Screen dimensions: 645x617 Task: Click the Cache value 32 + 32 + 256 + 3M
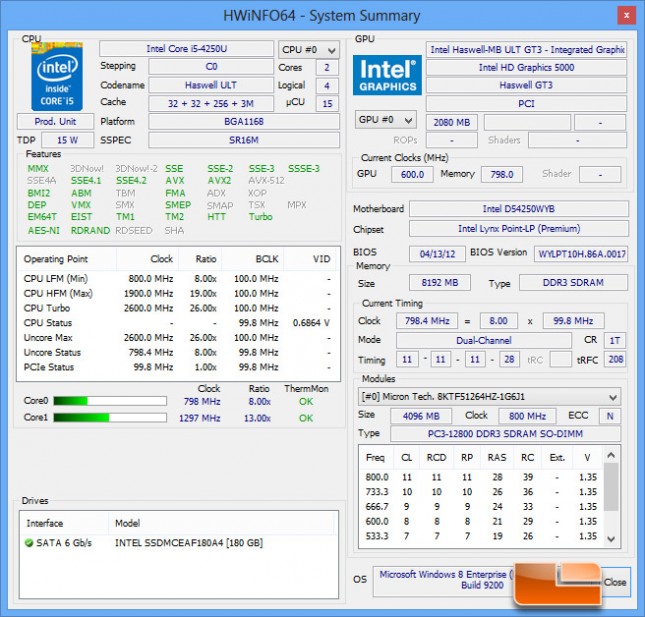click(211, 103)
